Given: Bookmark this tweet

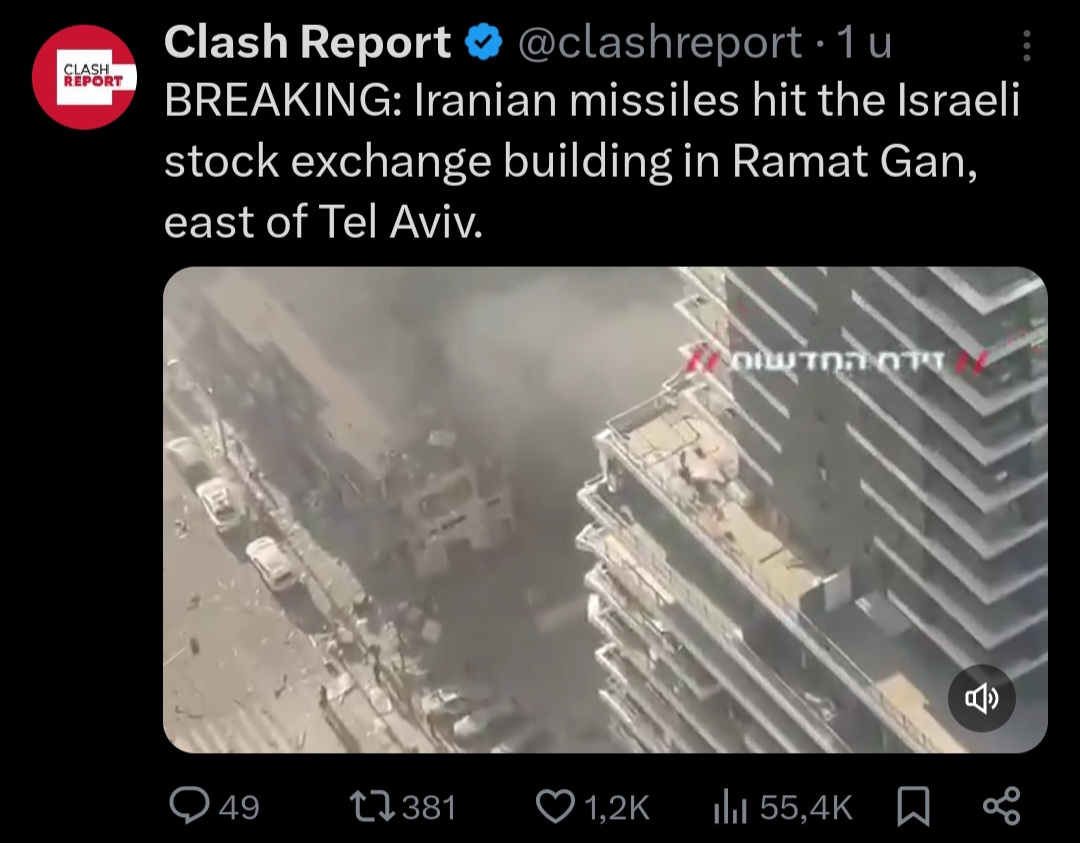Looking at the screenshot, I should pyautogui.click(x=913, y=806).
